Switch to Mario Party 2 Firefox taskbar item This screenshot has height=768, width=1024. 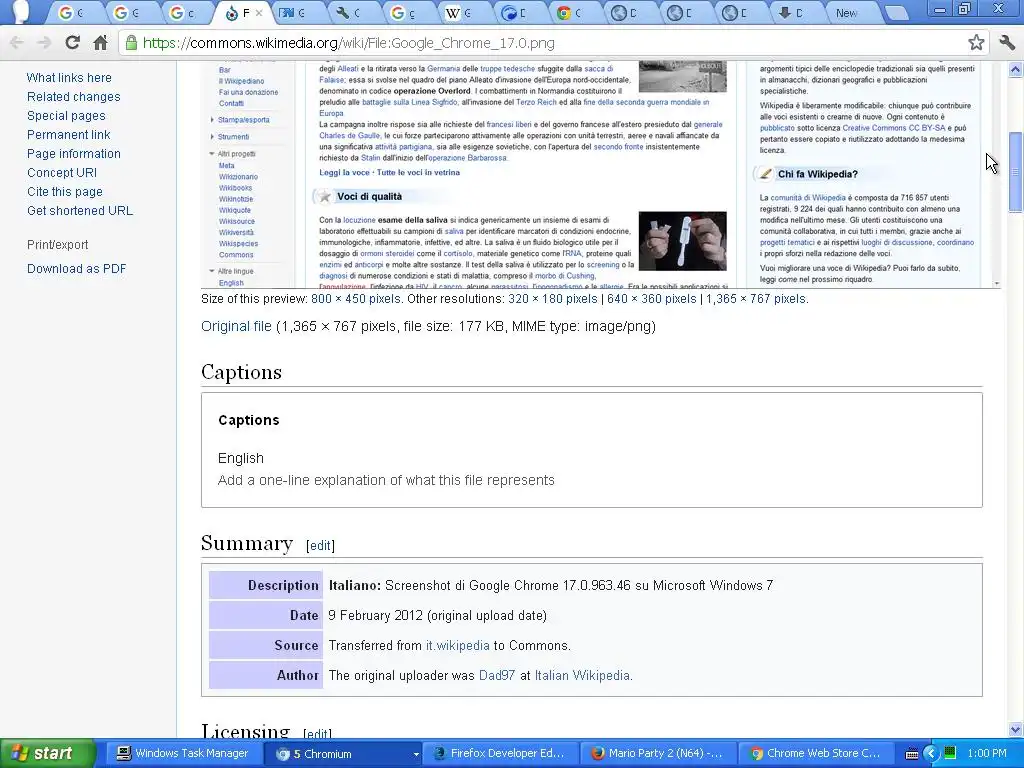click(658, 754)
